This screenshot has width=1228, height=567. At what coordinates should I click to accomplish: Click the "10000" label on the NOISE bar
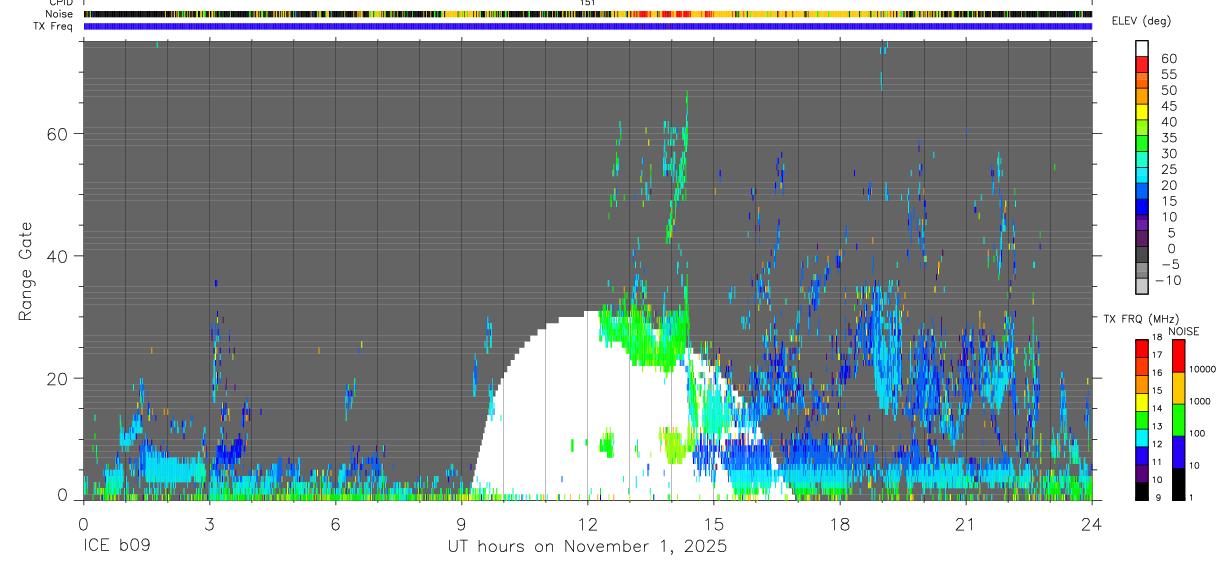1203,369
